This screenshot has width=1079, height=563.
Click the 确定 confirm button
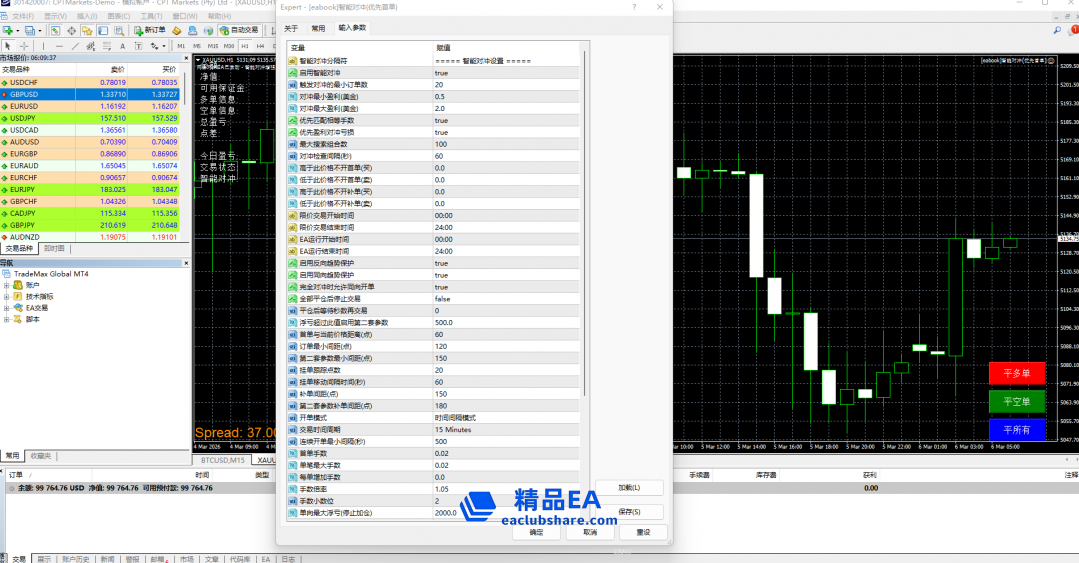(x=536, y=533)
